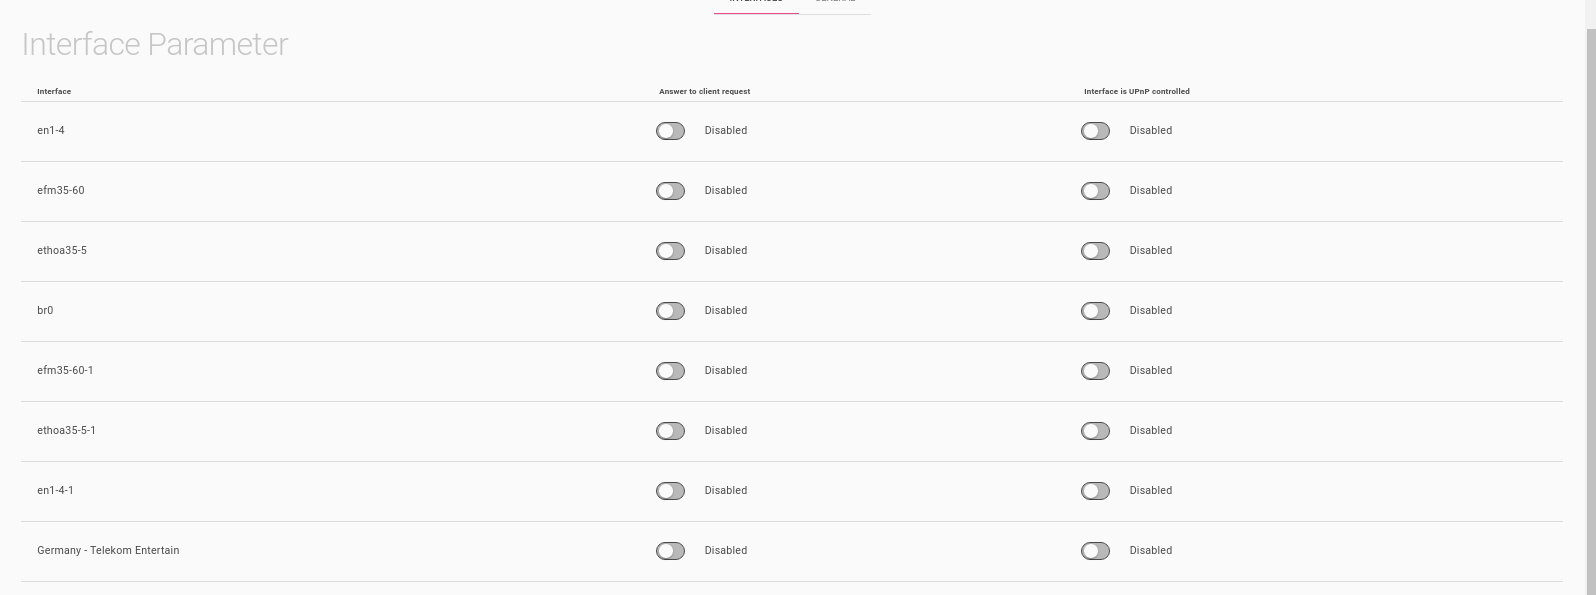The image size is (1596, 595).
Task: Toggle UPnP controlled for efm35-60-1
Action: pyautogui.click(x=1095, y=371)
